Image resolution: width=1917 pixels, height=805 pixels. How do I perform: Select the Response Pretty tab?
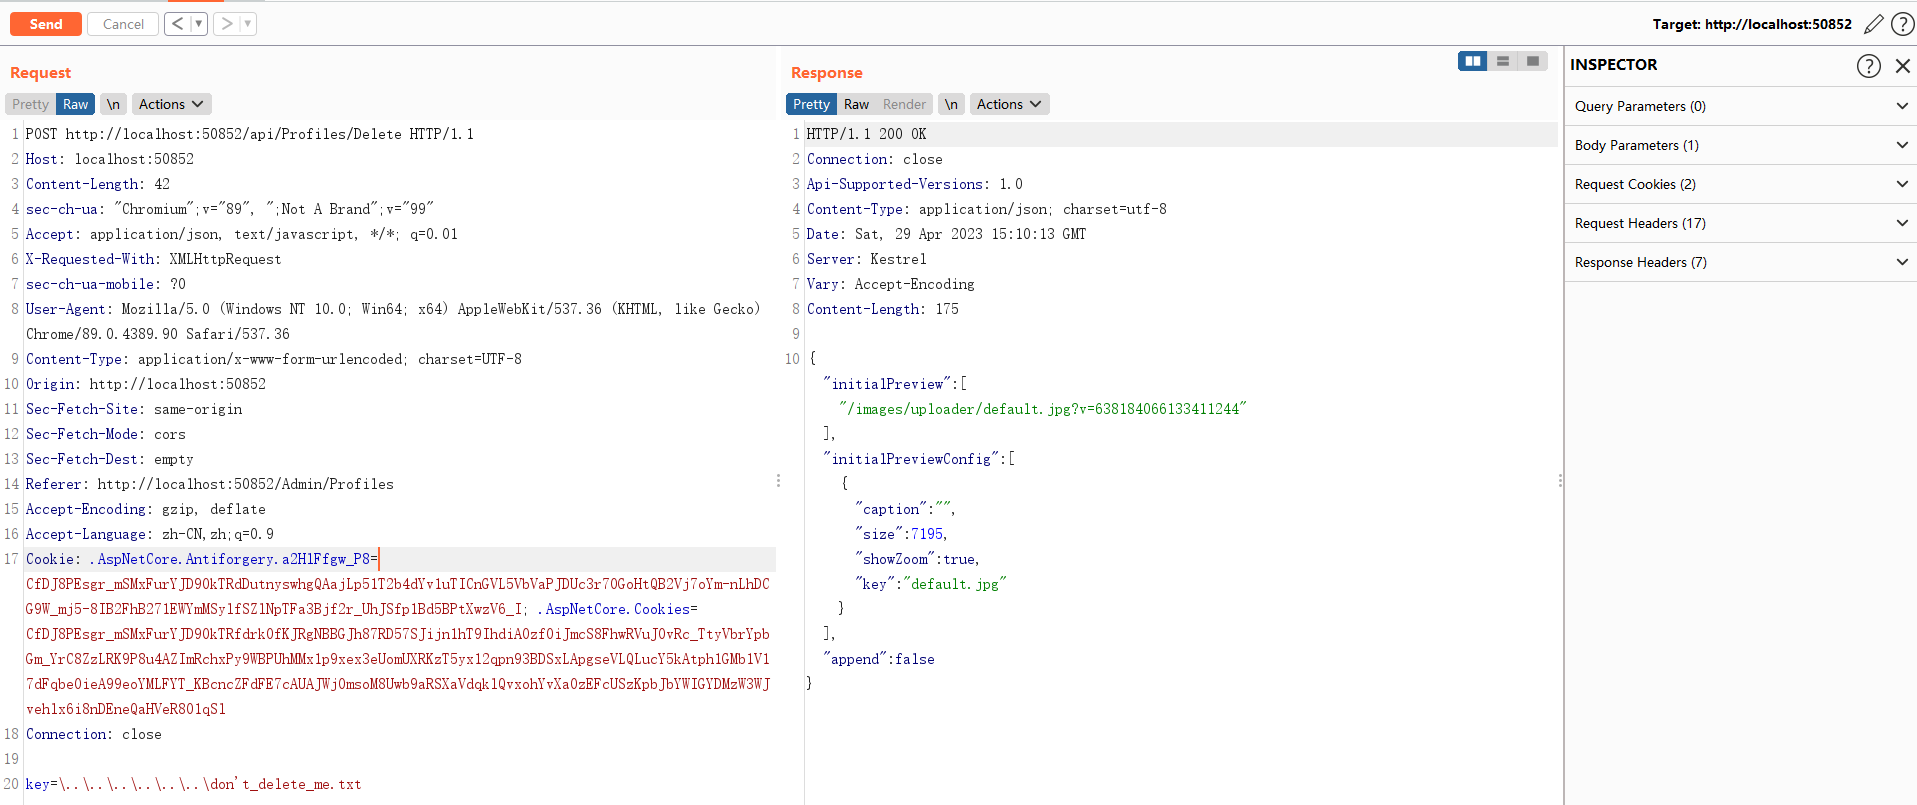[811, 104]
